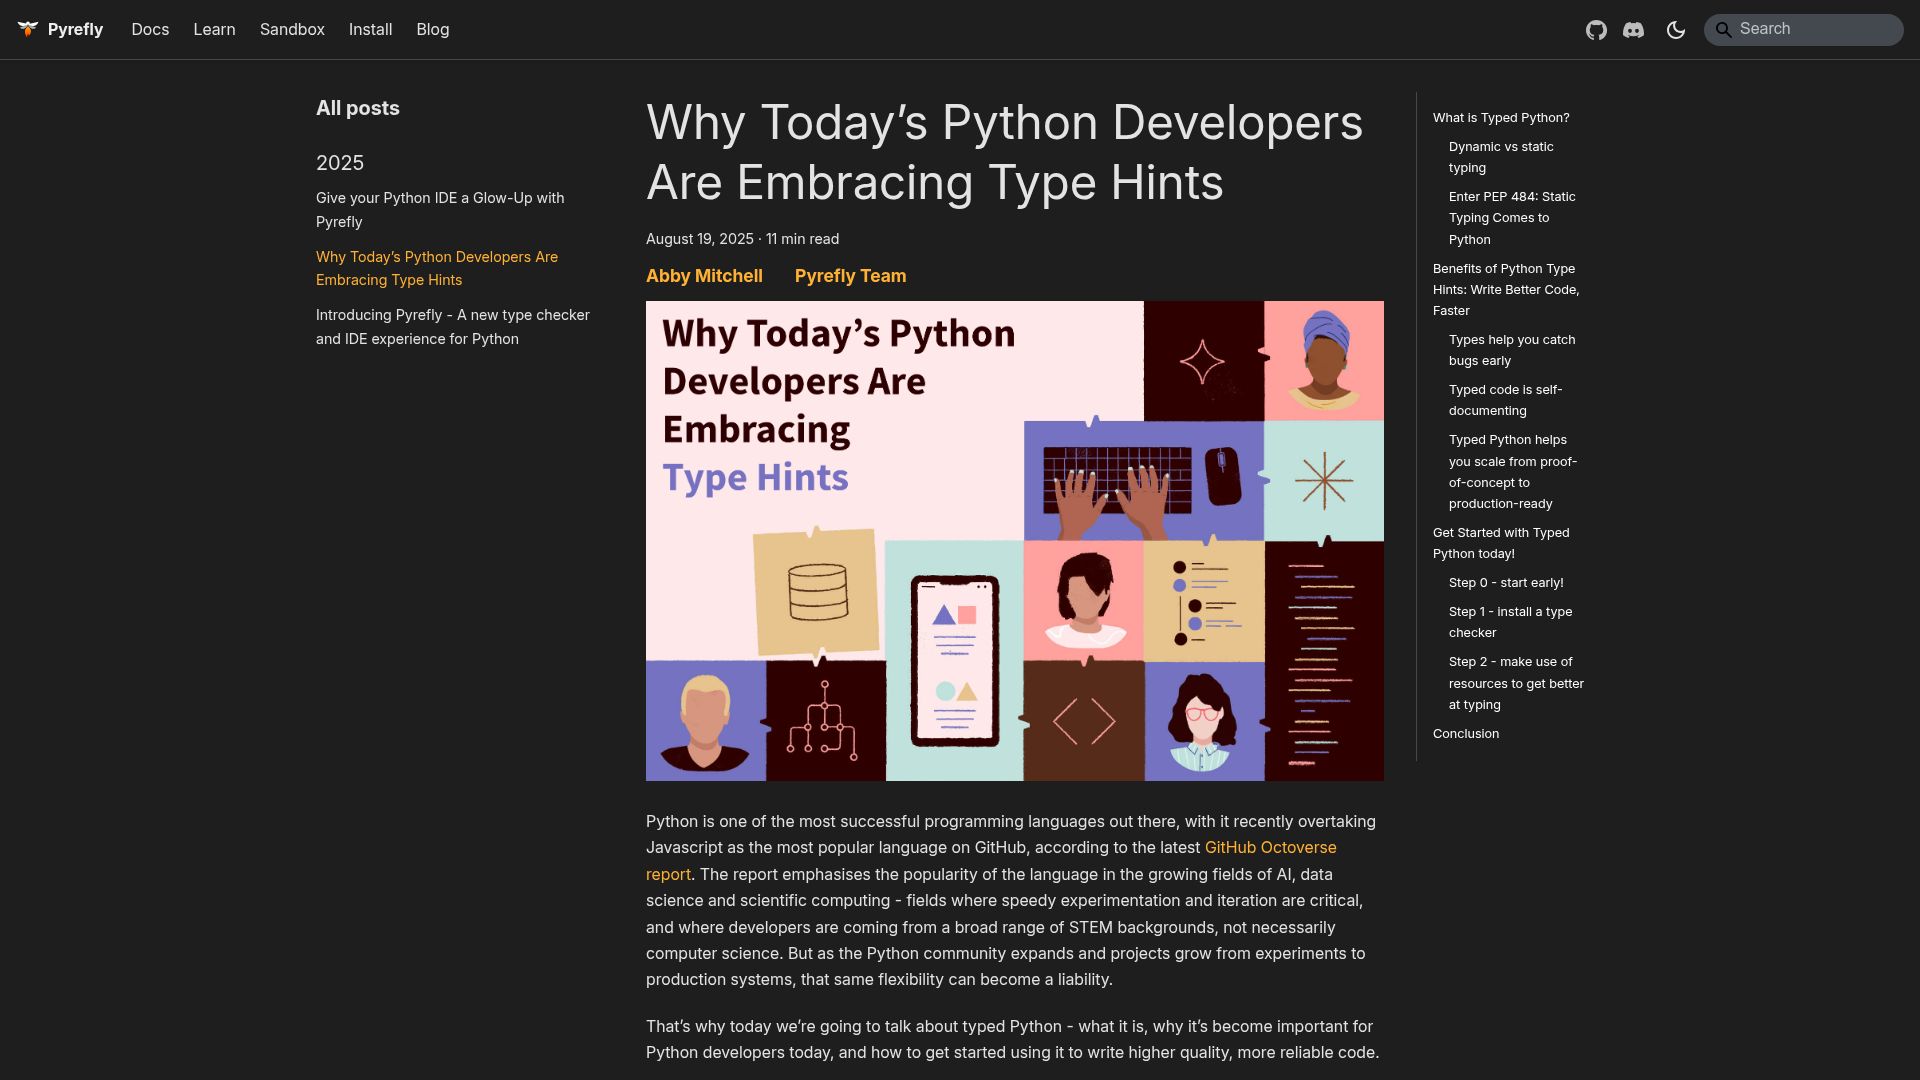This screenshot has height=1080, width=1920.
Task: Open the Learn menu item
Action: coord(214,30)
